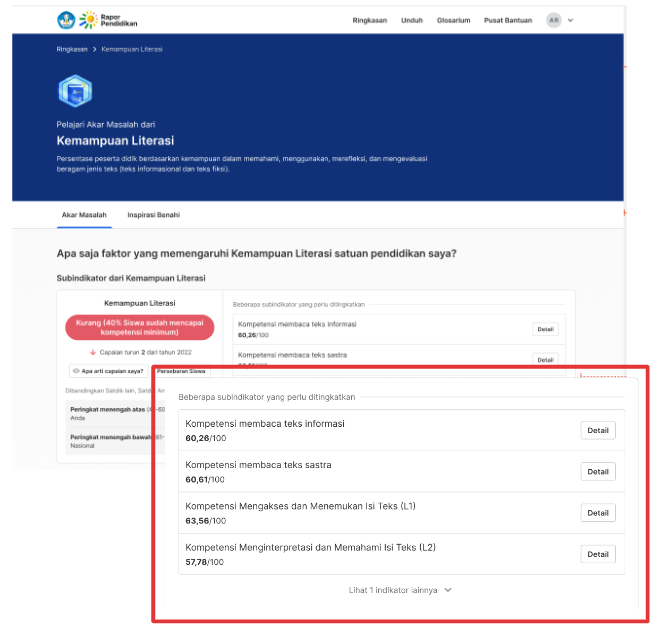This screenshot has height=630, width=657.
Task: Open Apa arti capaian saya? button
Action: click(109, 371)
